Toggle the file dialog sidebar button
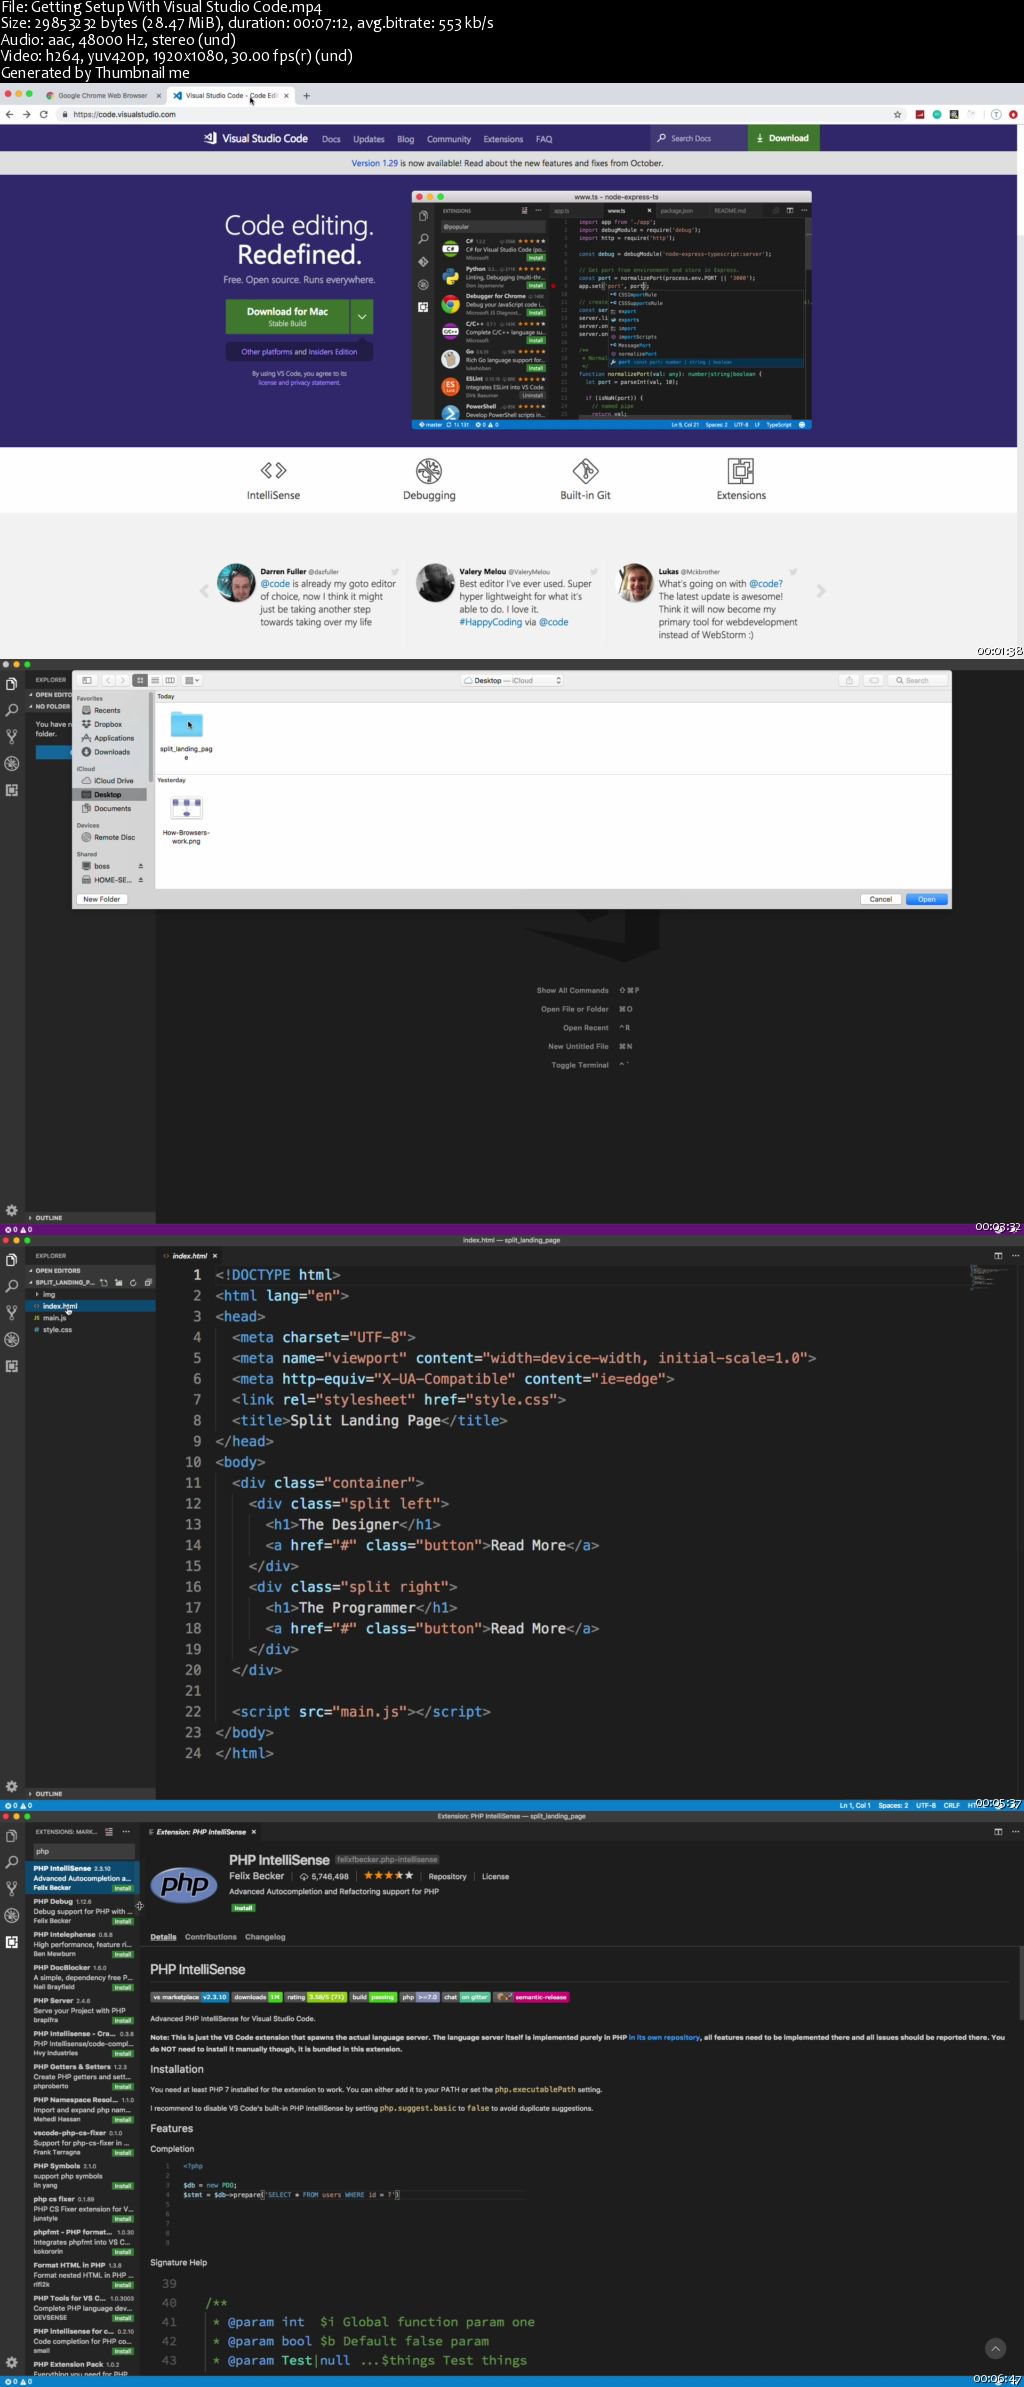The image size is (1024, 2387). pyautogui.click(x=87, y=680)
